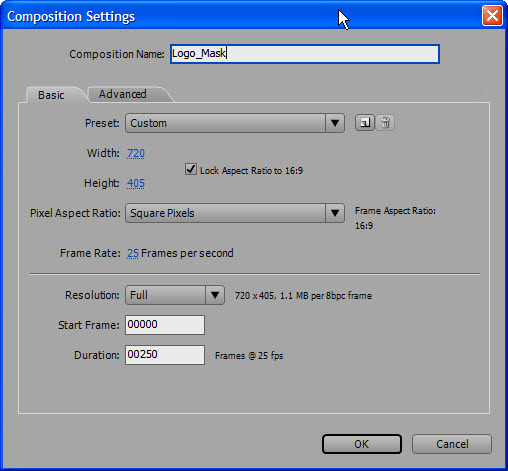Click the save preset icon
Image resolution: width=508 pixels, height=471 pixels.
click(365, 123)
